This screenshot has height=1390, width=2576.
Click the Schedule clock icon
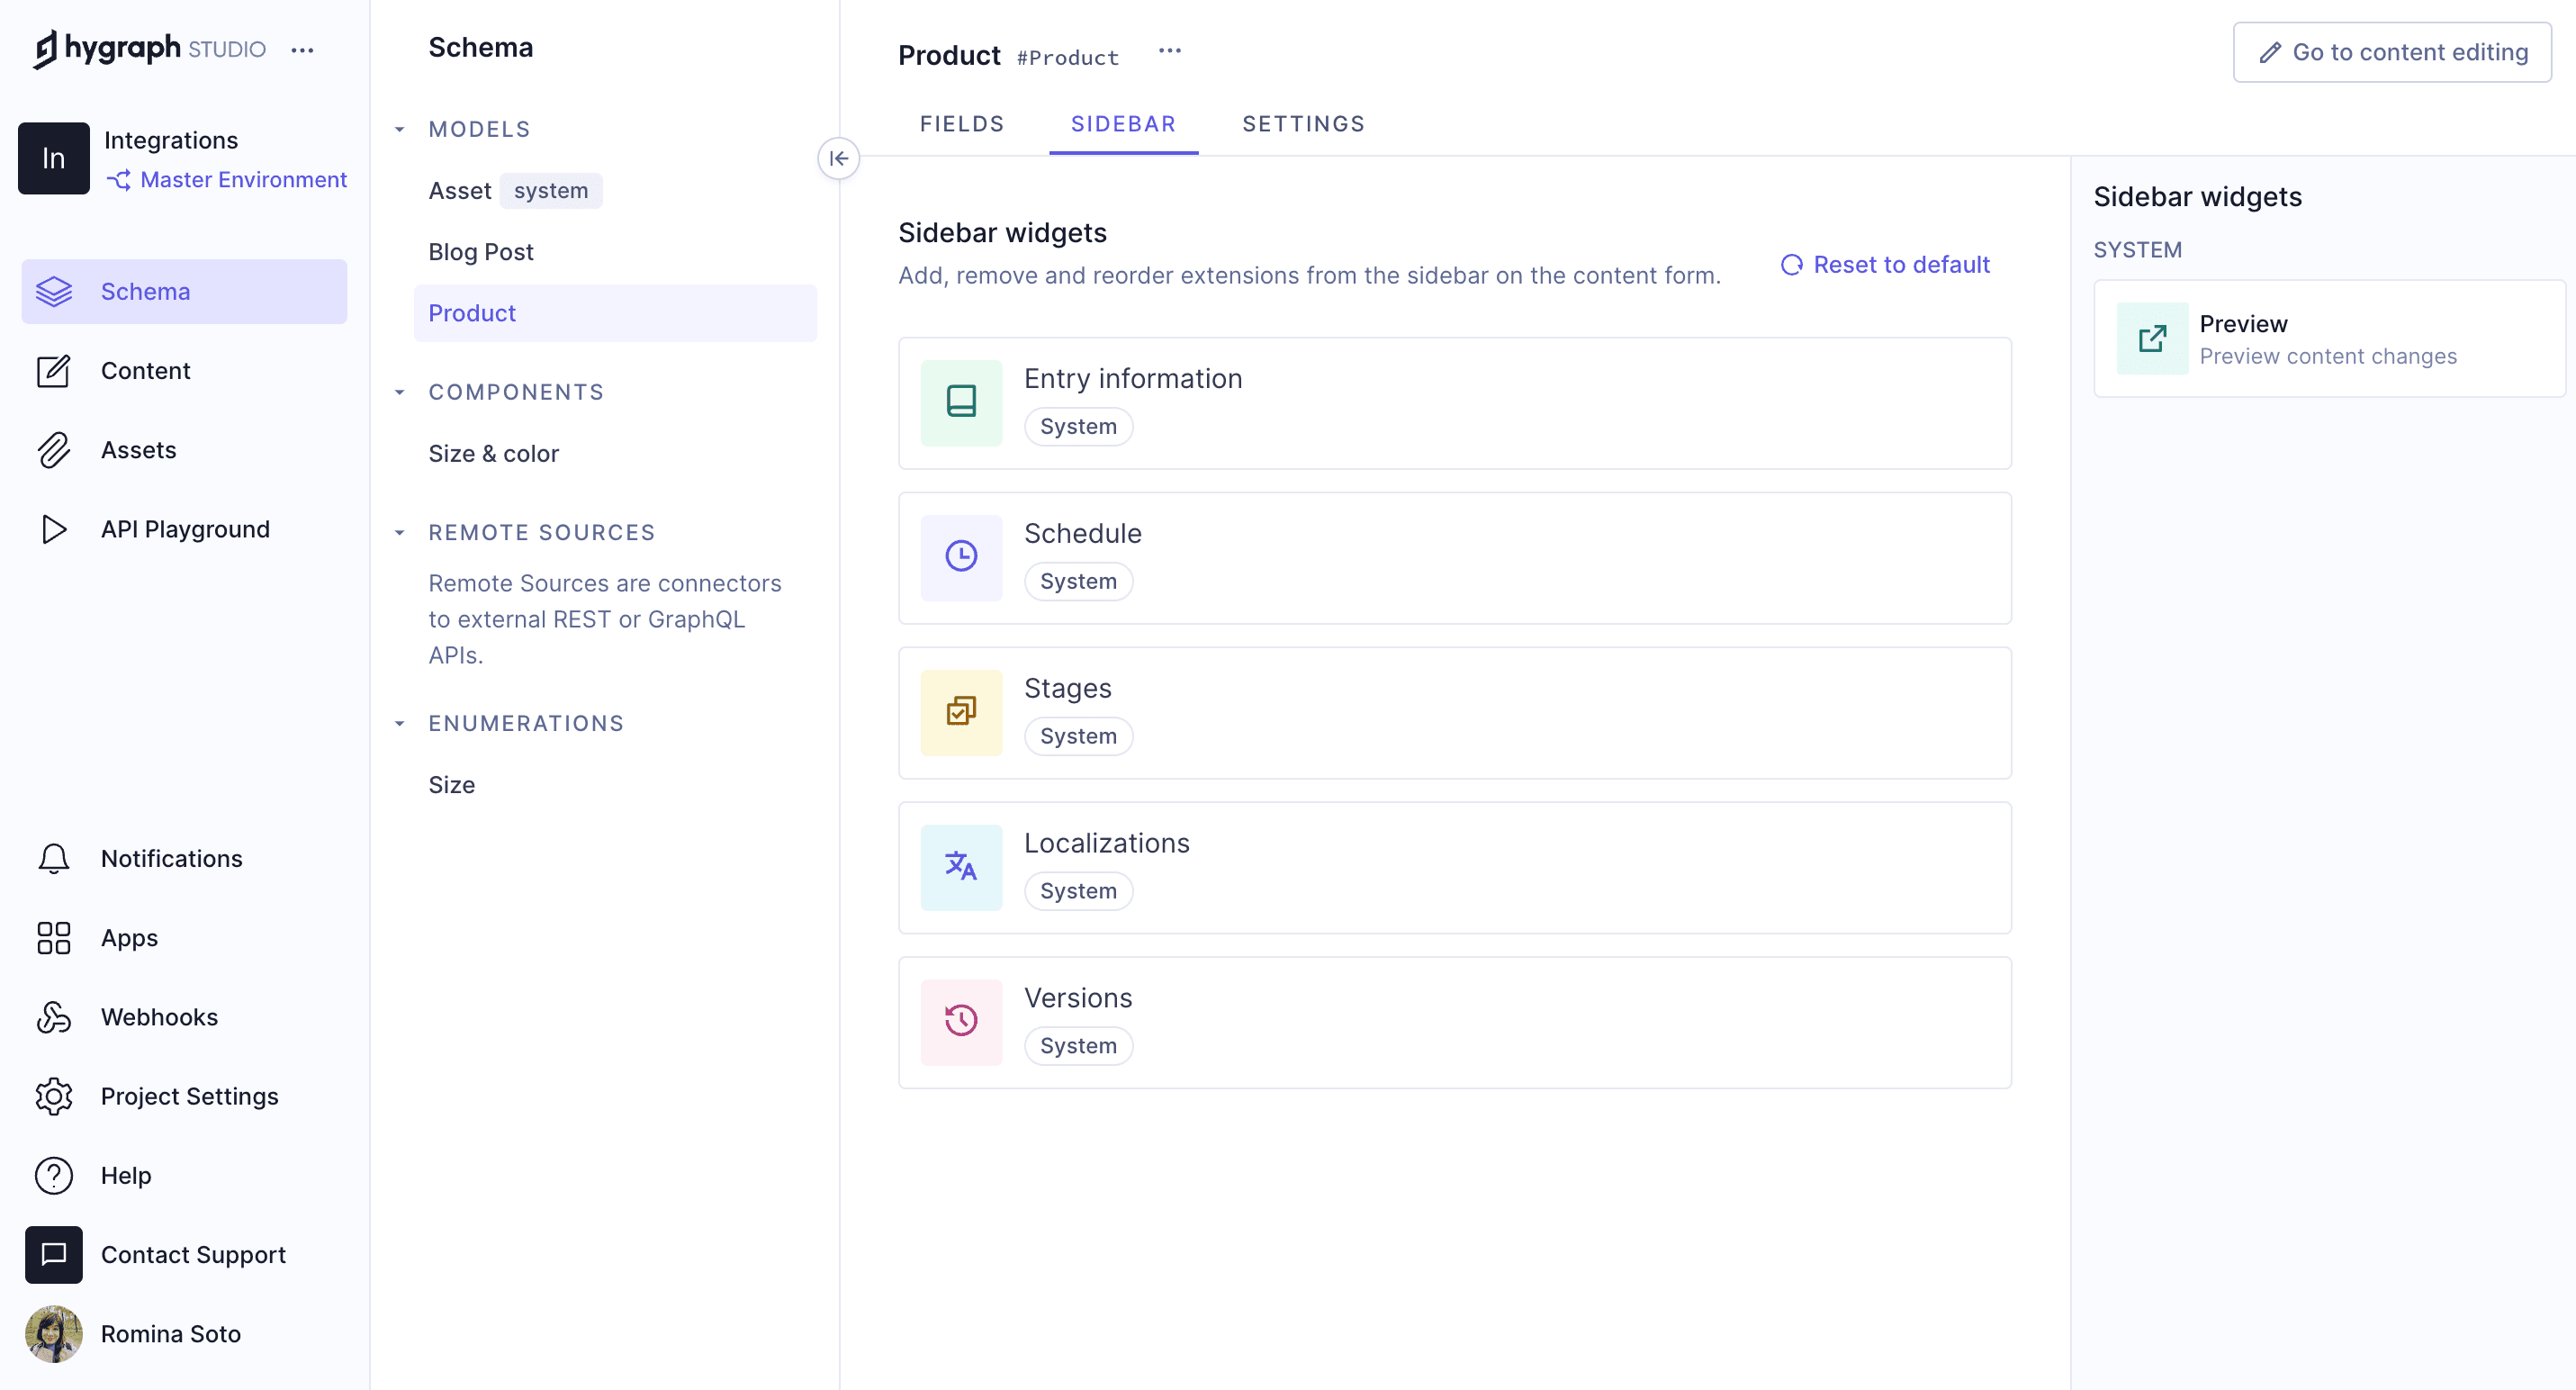[960, 557]
